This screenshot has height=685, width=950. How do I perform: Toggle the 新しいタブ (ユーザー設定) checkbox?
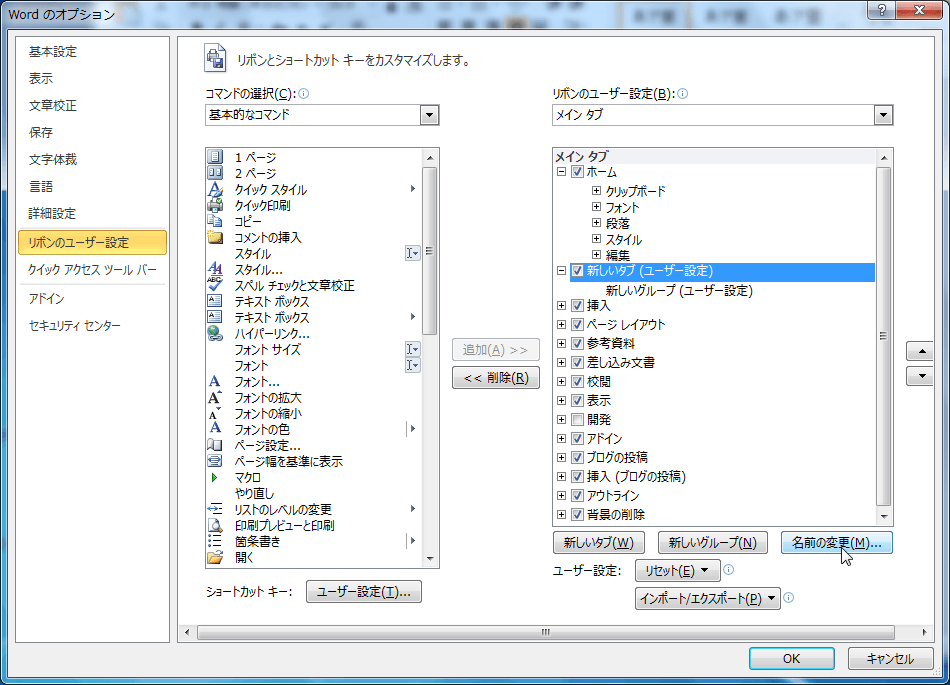[577, 271]
